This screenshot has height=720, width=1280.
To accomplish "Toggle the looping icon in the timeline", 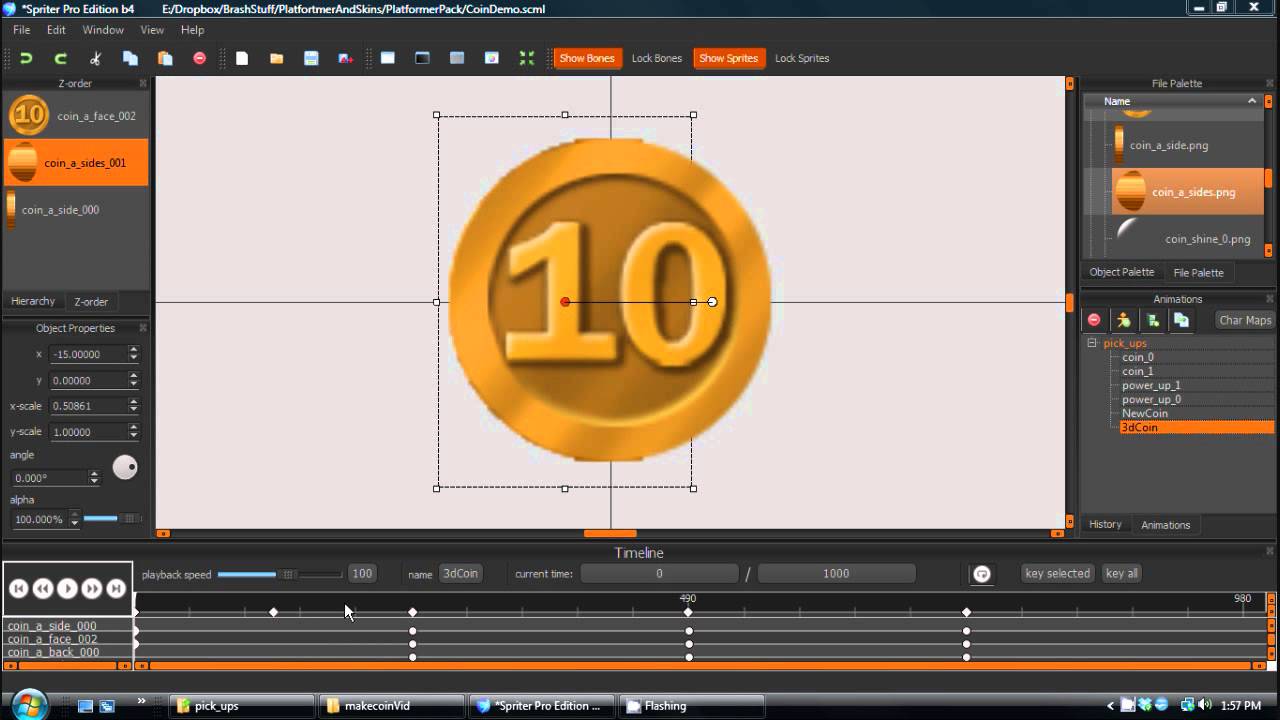I will pos(982,574).
